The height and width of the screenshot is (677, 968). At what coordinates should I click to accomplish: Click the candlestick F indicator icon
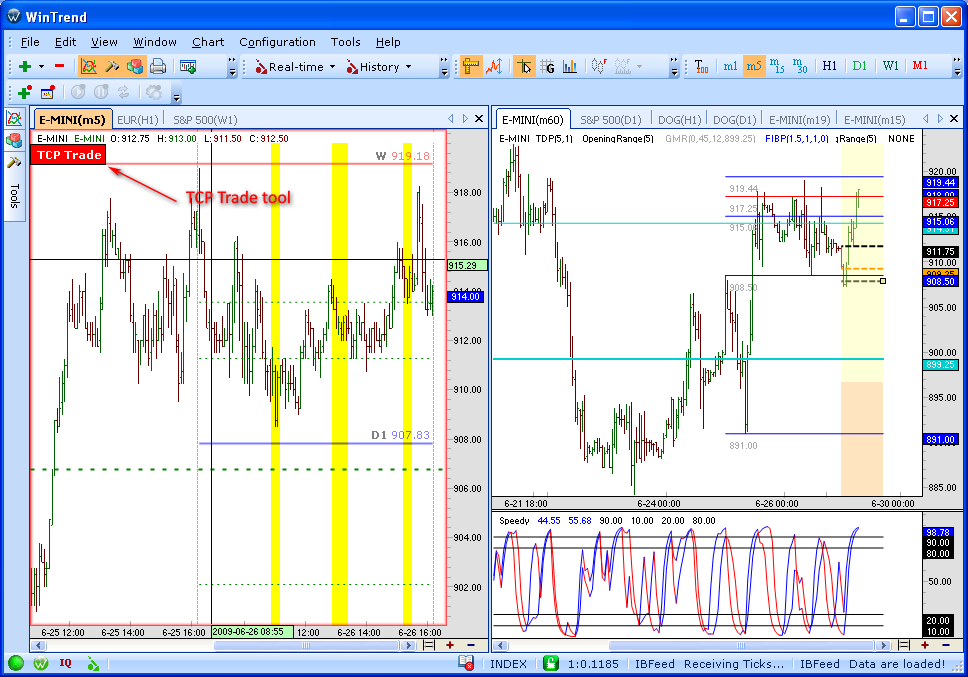tap(598, 66)
